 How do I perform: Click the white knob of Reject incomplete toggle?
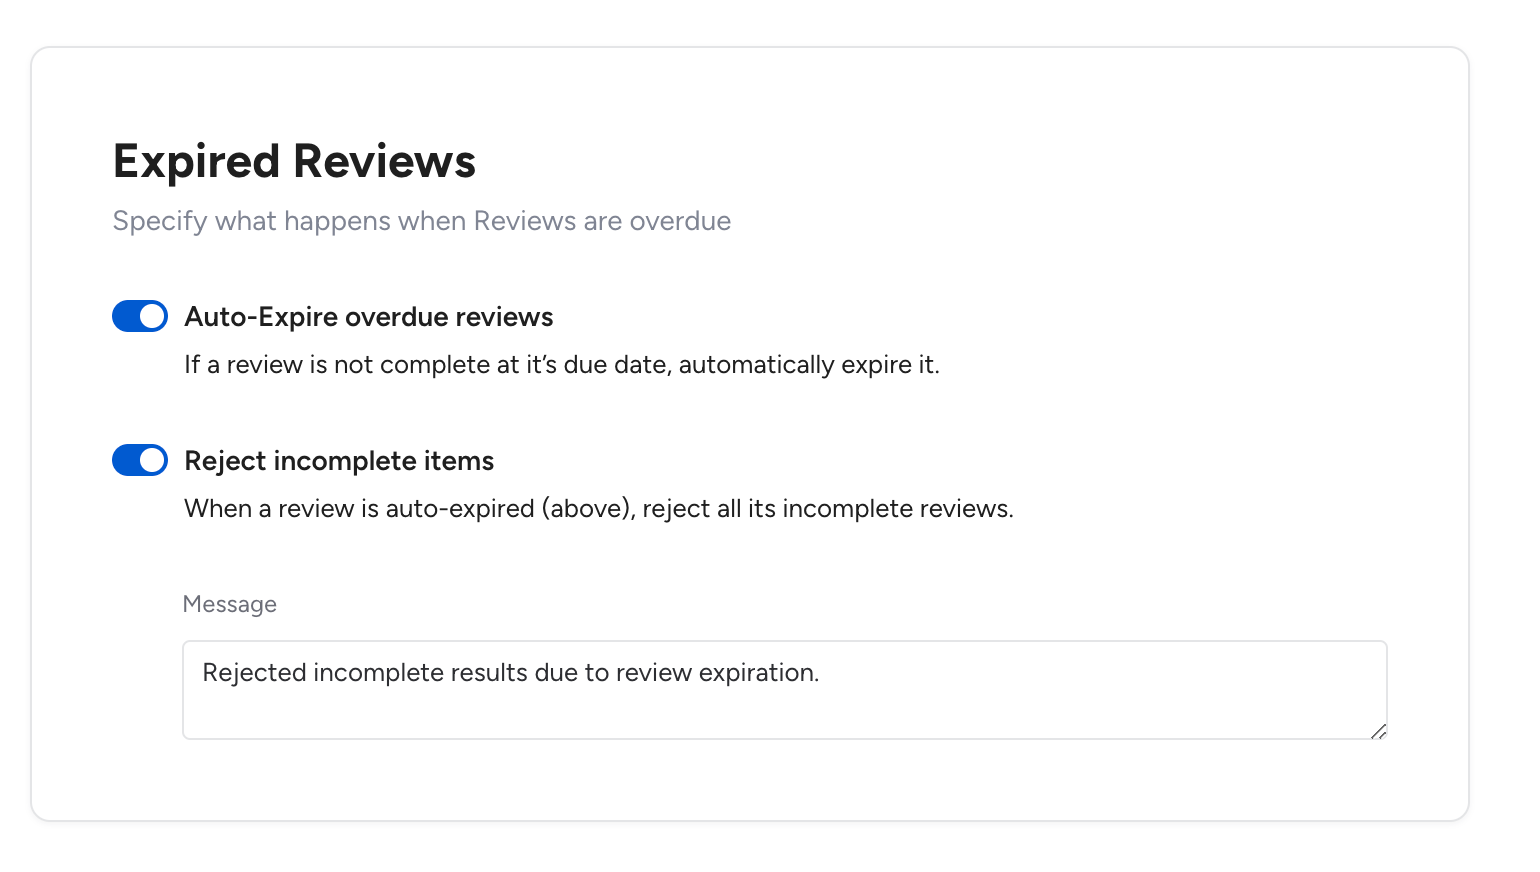point(152,460)
